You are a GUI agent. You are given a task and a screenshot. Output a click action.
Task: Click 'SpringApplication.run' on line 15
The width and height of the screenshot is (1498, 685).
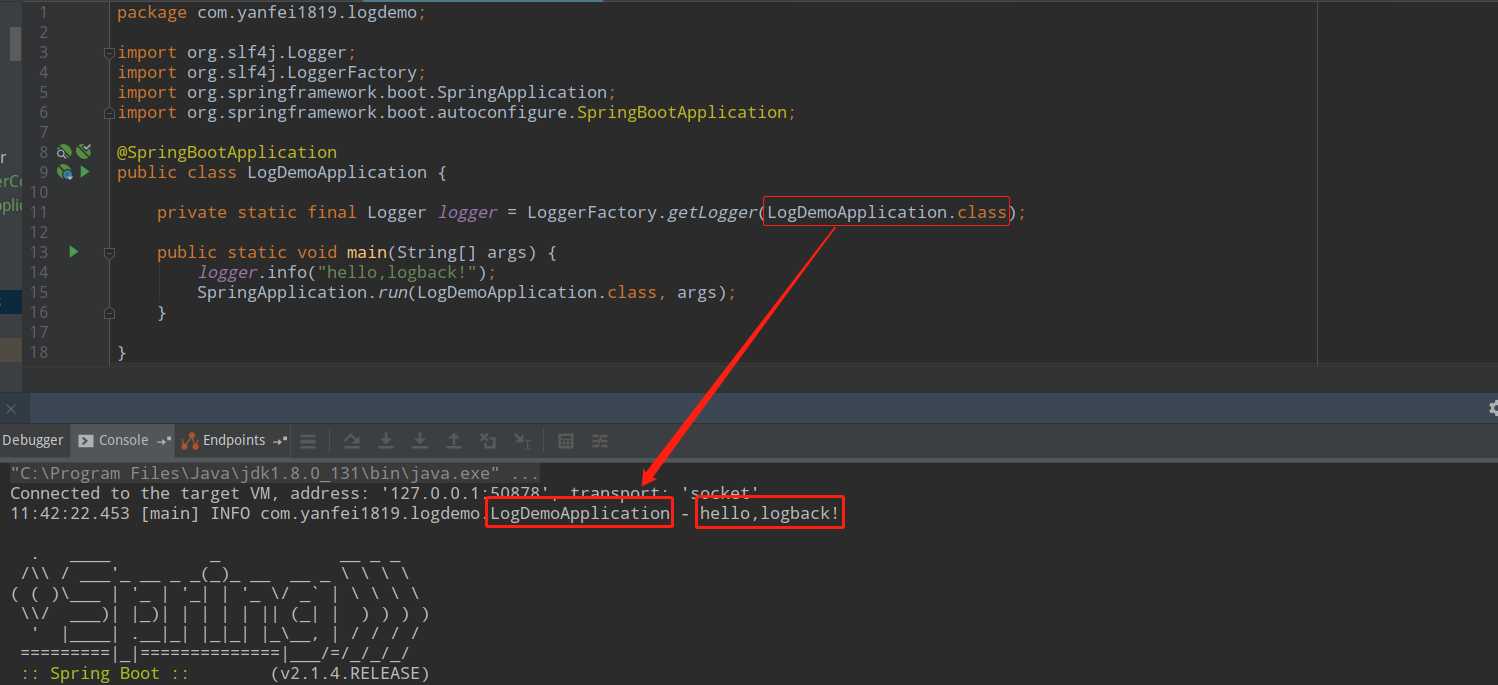click(302, 292)
